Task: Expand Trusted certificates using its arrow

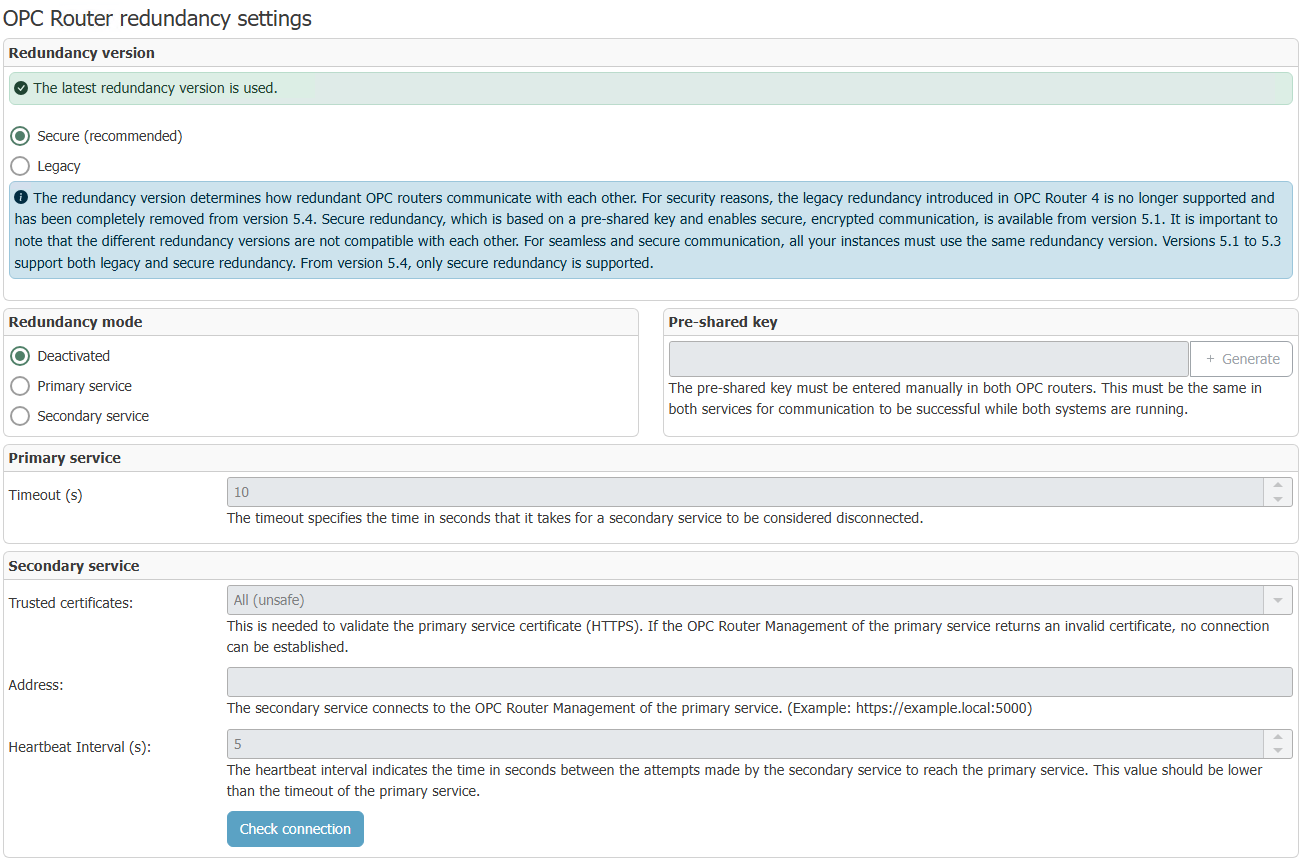Action: (1278, 600)
